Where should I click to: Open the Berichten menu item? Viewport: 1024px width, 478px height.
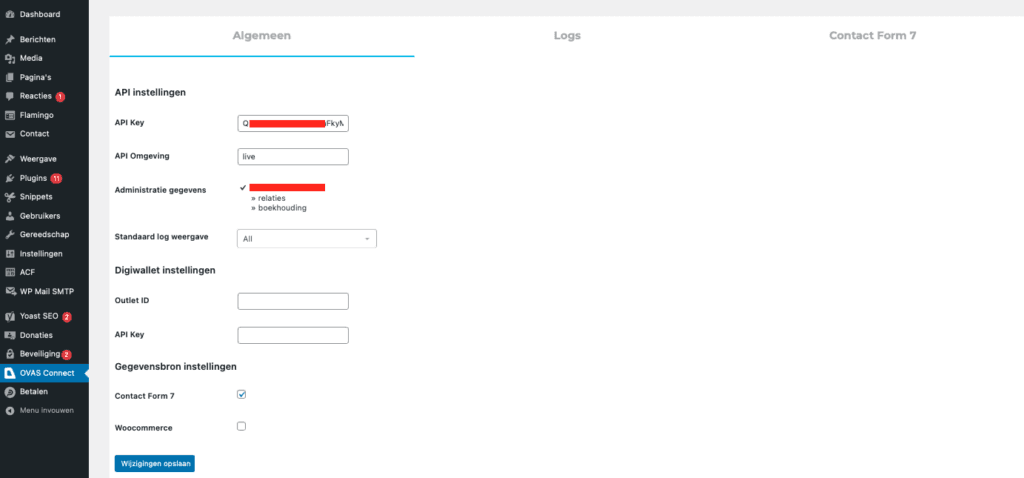point(38,40)
